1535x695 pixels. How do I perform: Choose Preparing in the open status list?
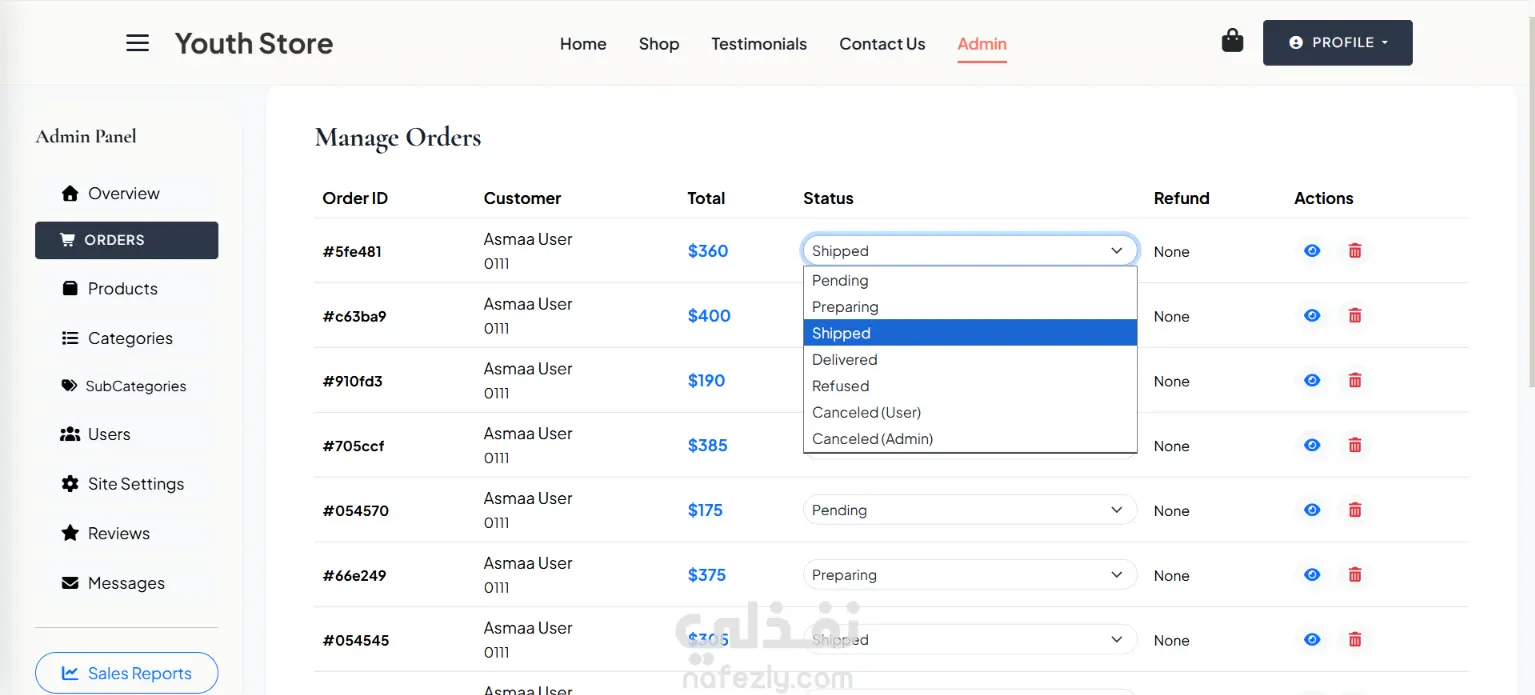(970, 307)
